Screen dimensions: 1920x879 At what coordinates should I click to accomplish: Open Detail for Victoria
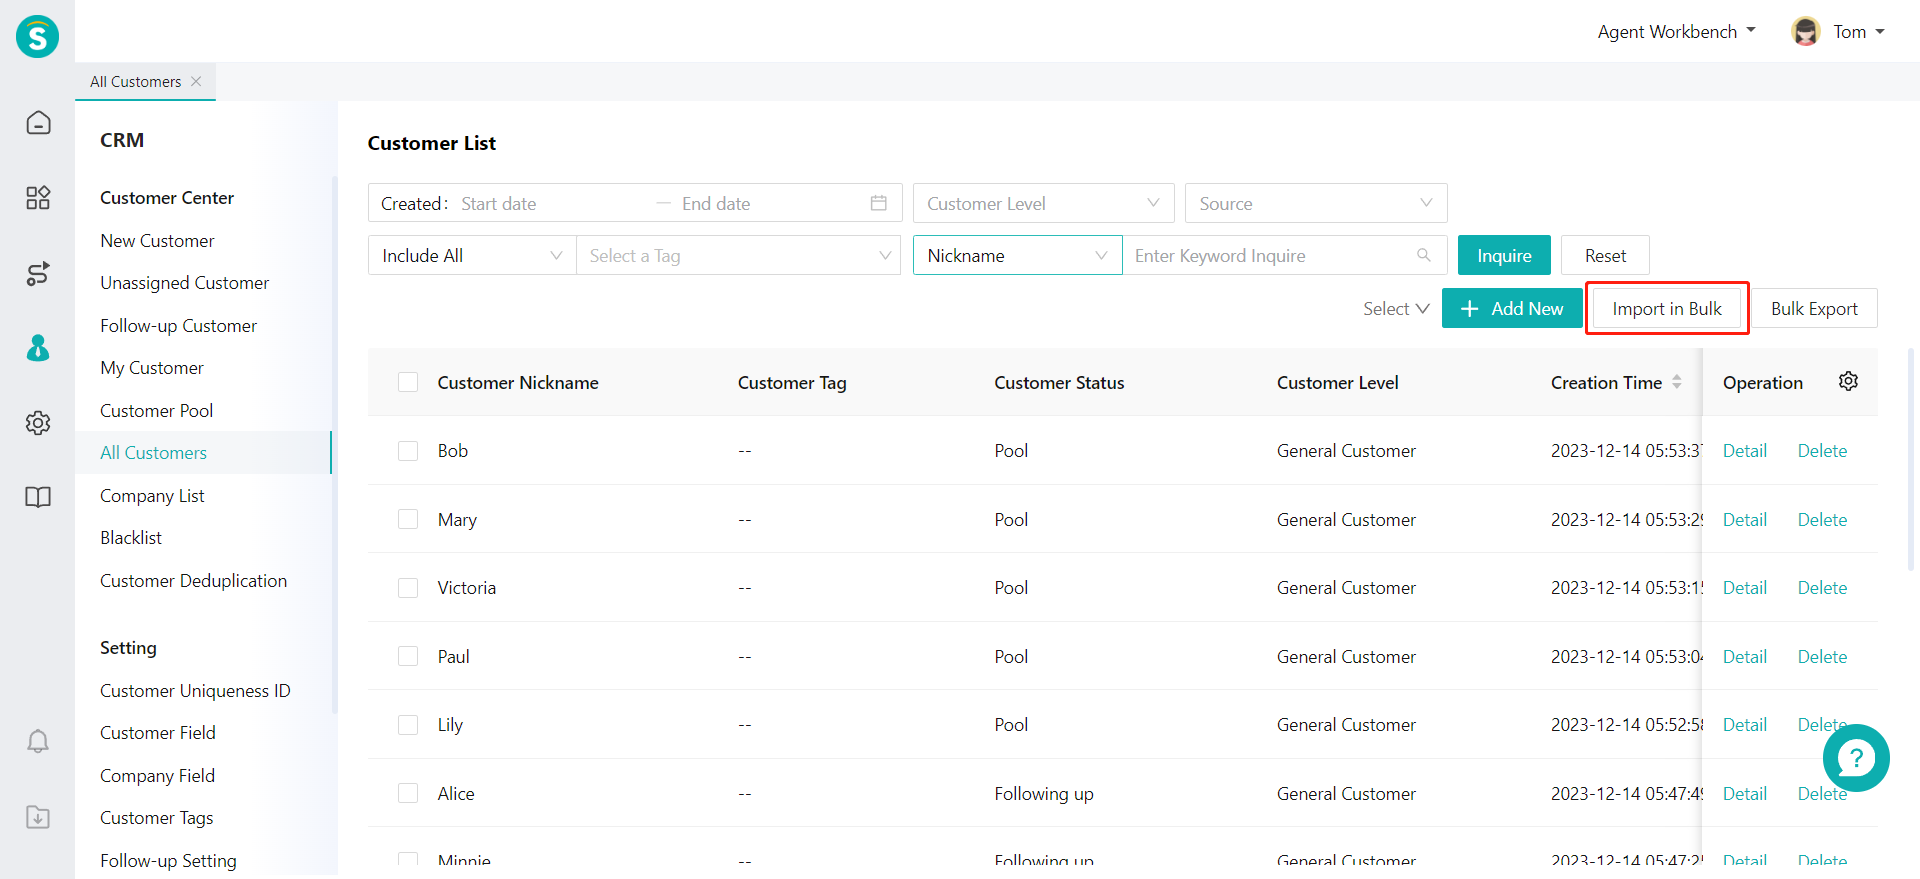coord(1744,588)
